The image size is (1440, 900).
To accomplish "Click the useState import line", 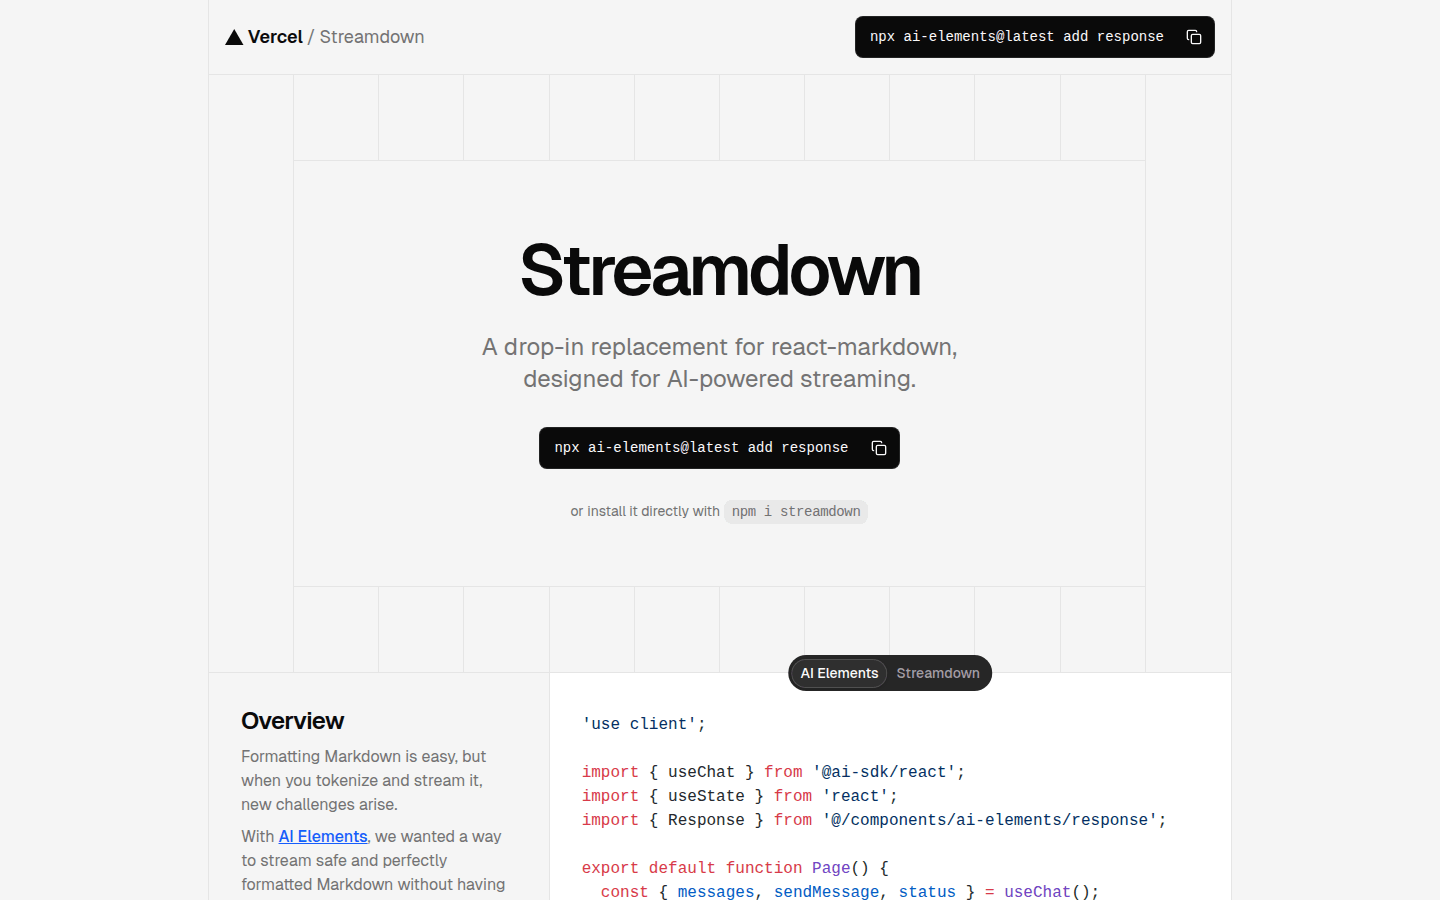I will pyautogui.click(x=739, y=796).
